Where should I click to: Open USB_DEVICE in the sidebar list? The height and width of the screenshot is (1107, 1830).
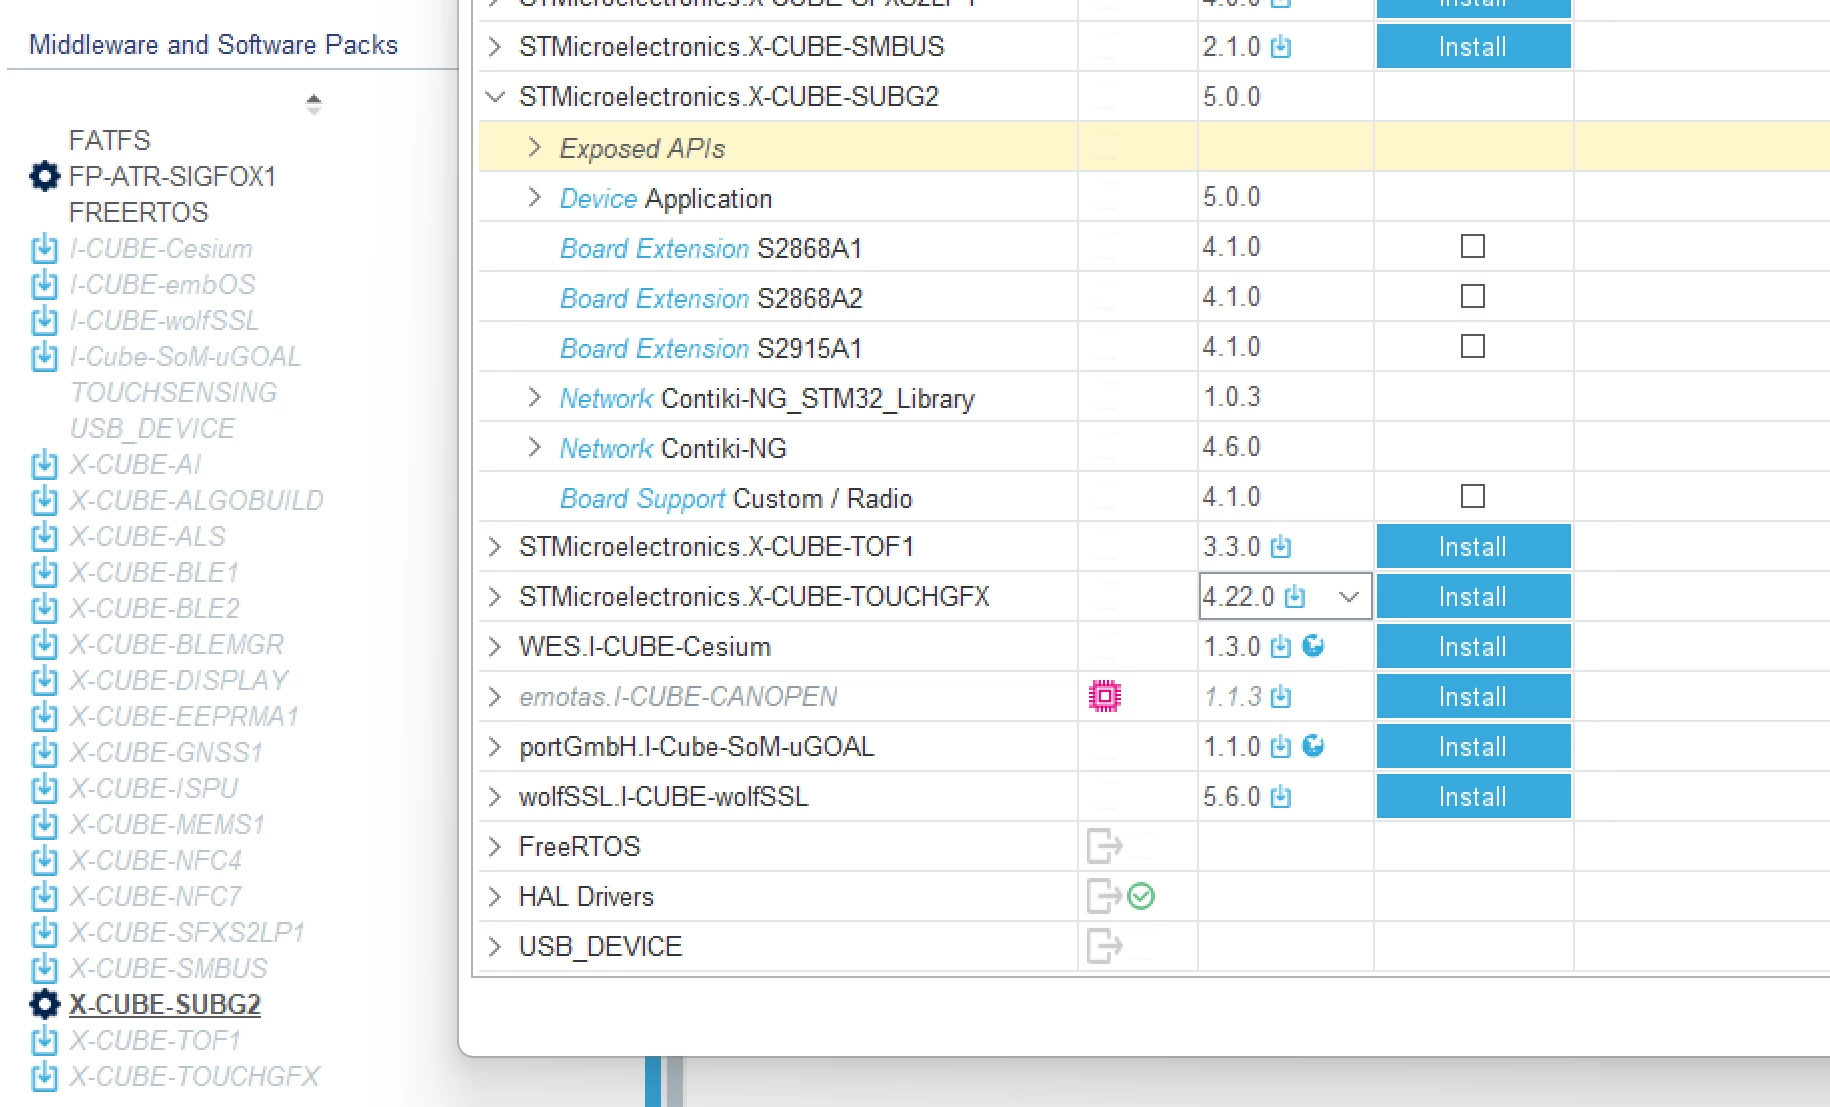[152, 428]
